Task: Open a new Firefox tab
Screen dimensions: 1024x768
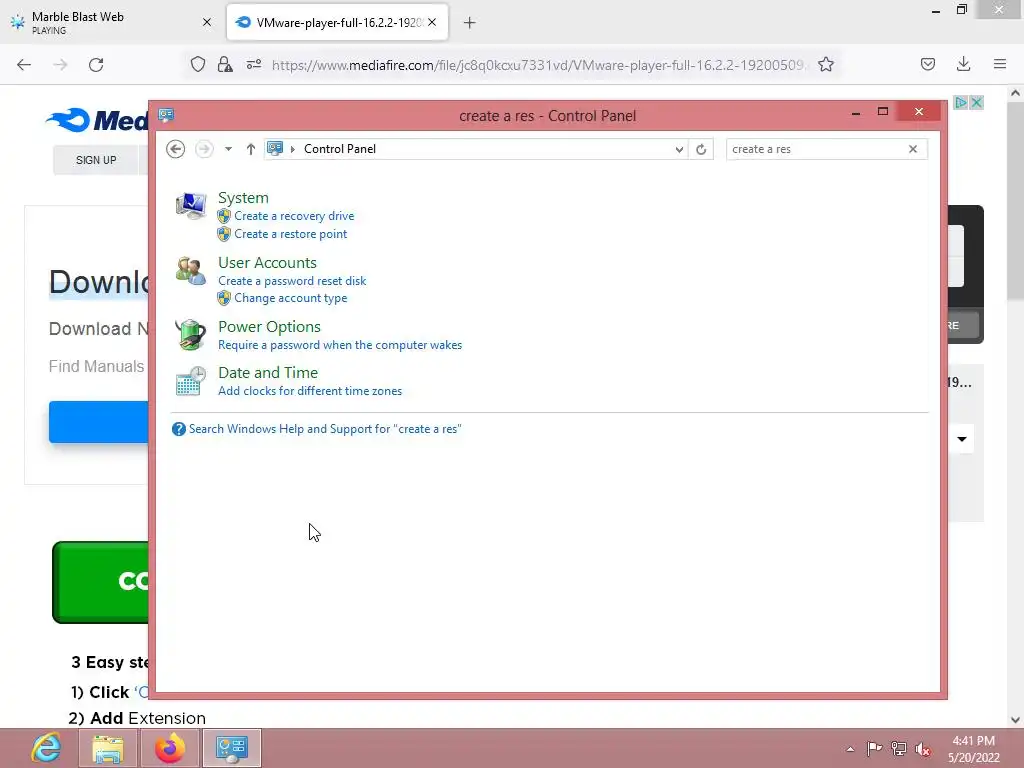Action: [469, 23]
